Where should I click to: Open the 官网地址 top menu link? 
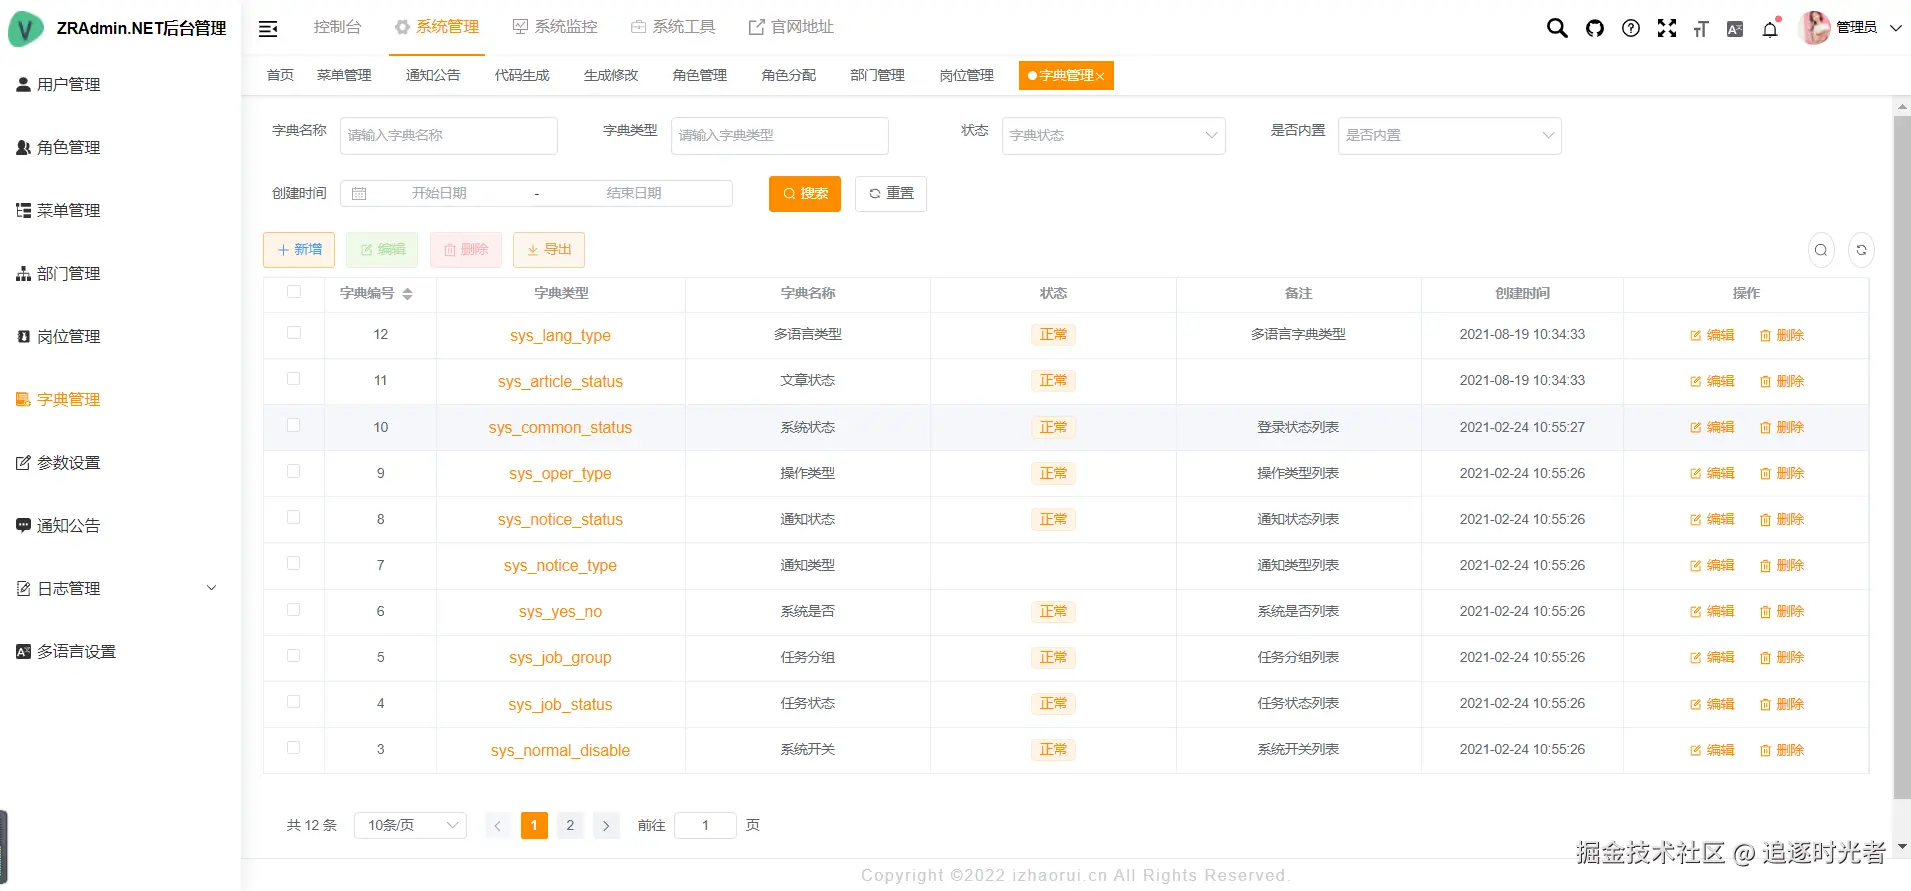click(x=791, y=27)
